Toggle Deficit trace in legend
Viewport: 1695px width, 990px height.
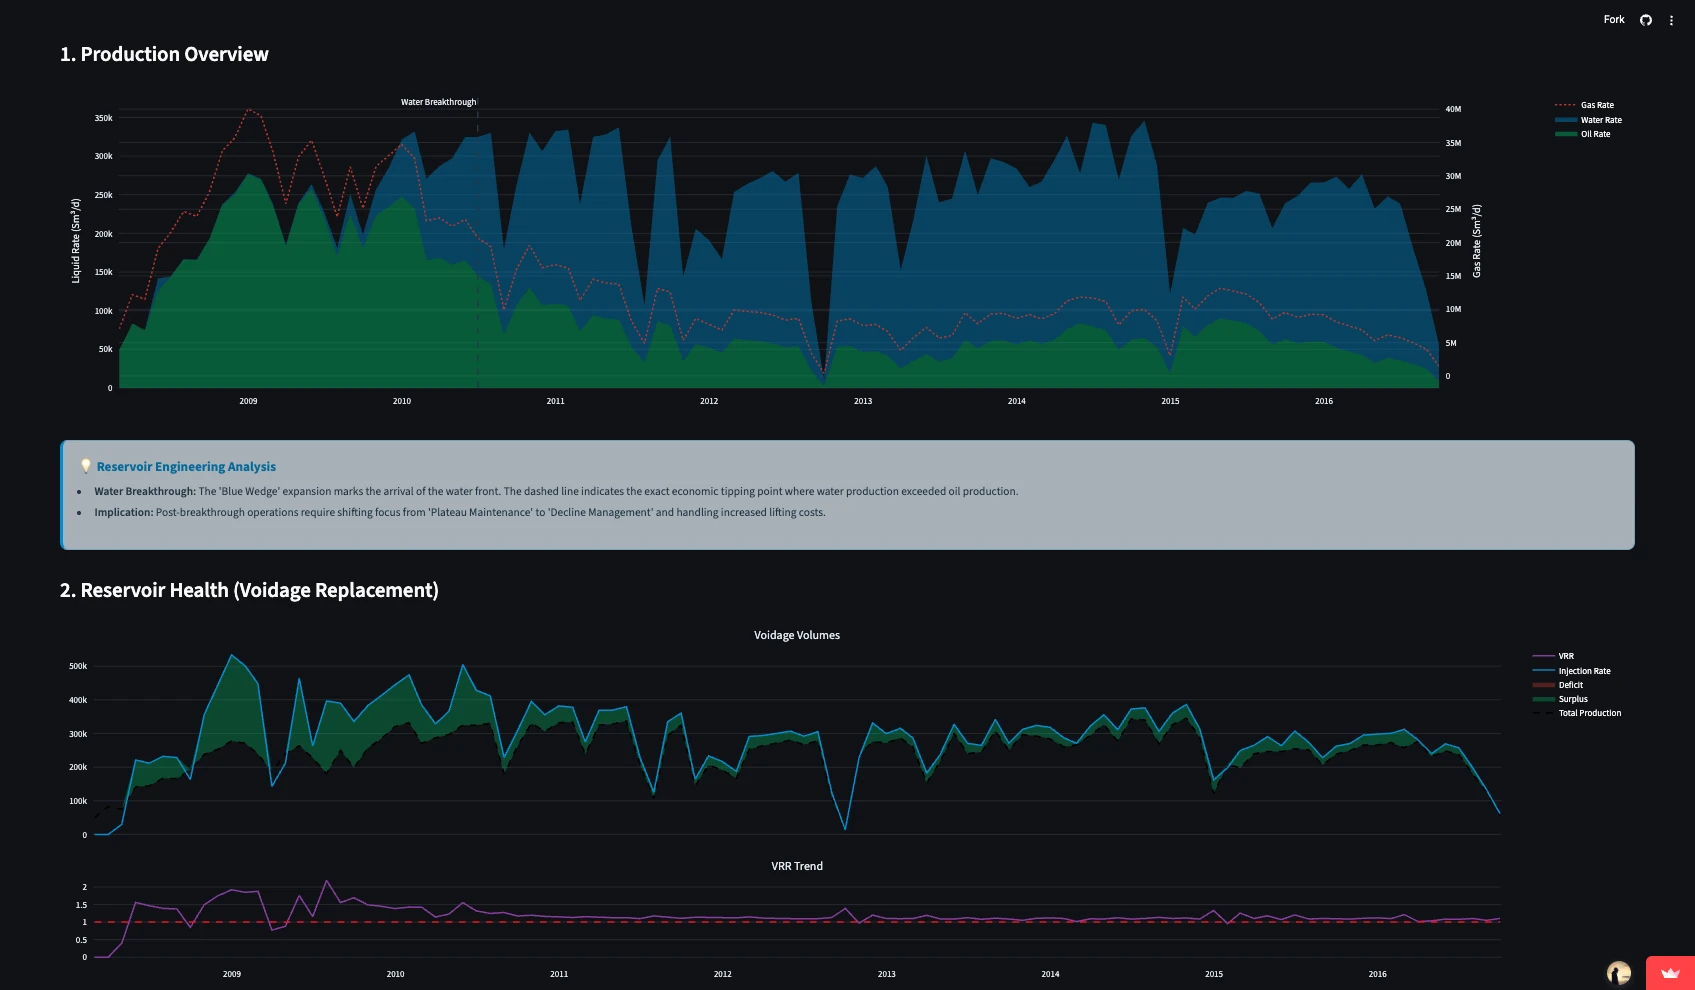(1558, 685)
